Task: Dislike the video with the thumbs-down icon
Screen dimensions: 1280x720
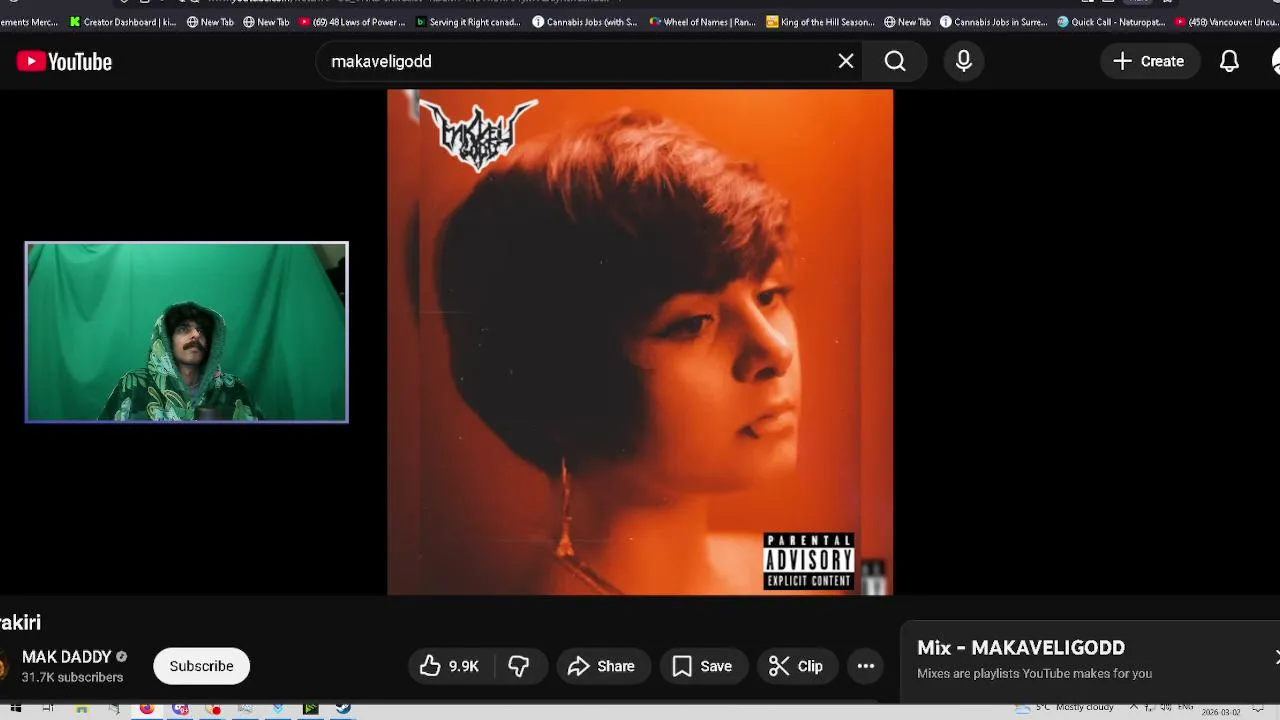Action: coord(519,666)
